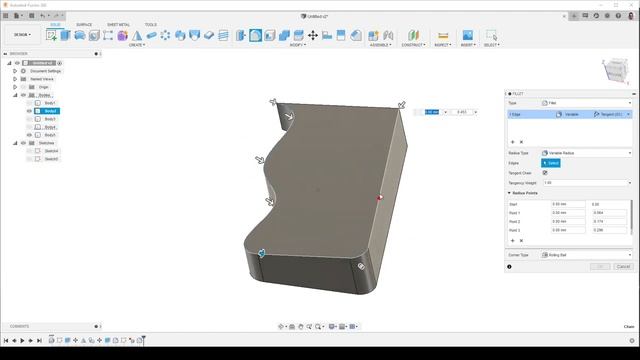Select the Press Pull tool icon

point(241,36)
